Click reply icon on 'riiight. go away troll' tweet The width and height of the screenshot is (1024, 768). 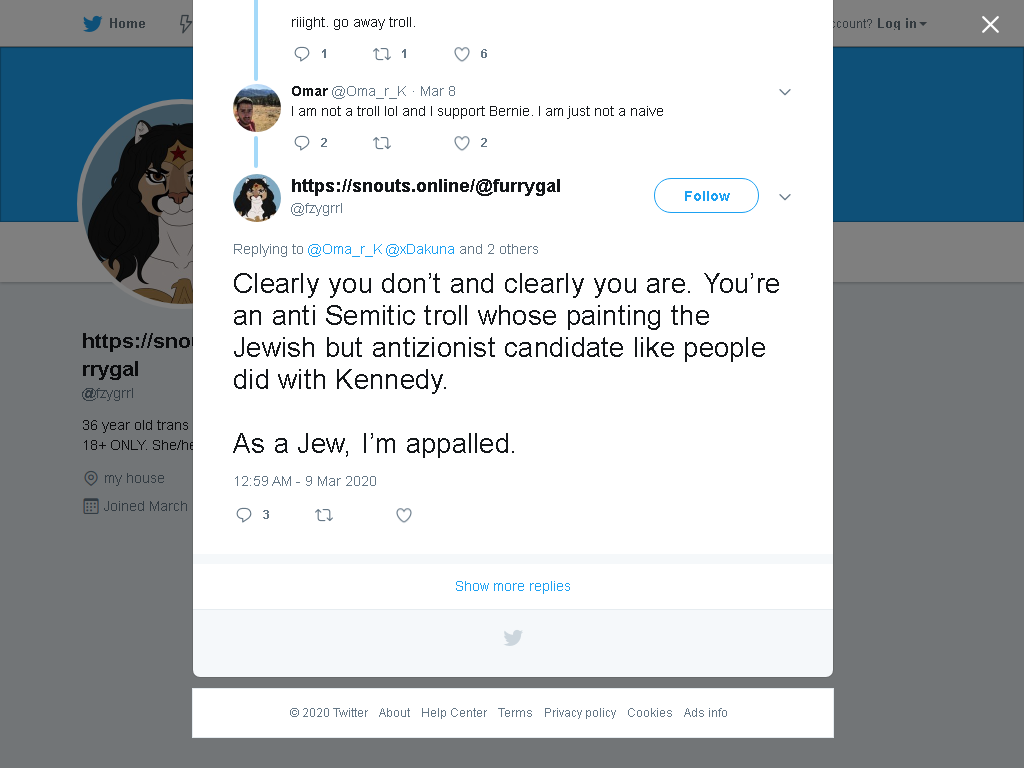tap(302, 54)
